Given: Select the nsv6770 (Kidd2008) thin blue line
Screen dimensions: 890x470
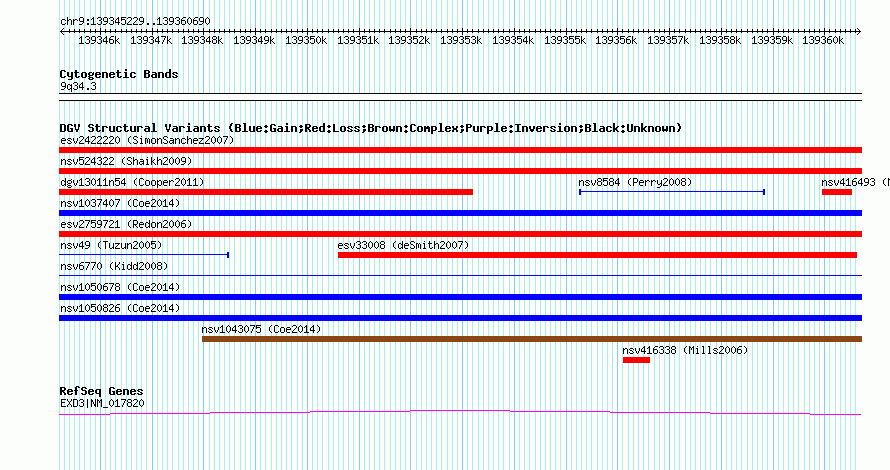Looking at the screenshot, I should pos(460,276).
